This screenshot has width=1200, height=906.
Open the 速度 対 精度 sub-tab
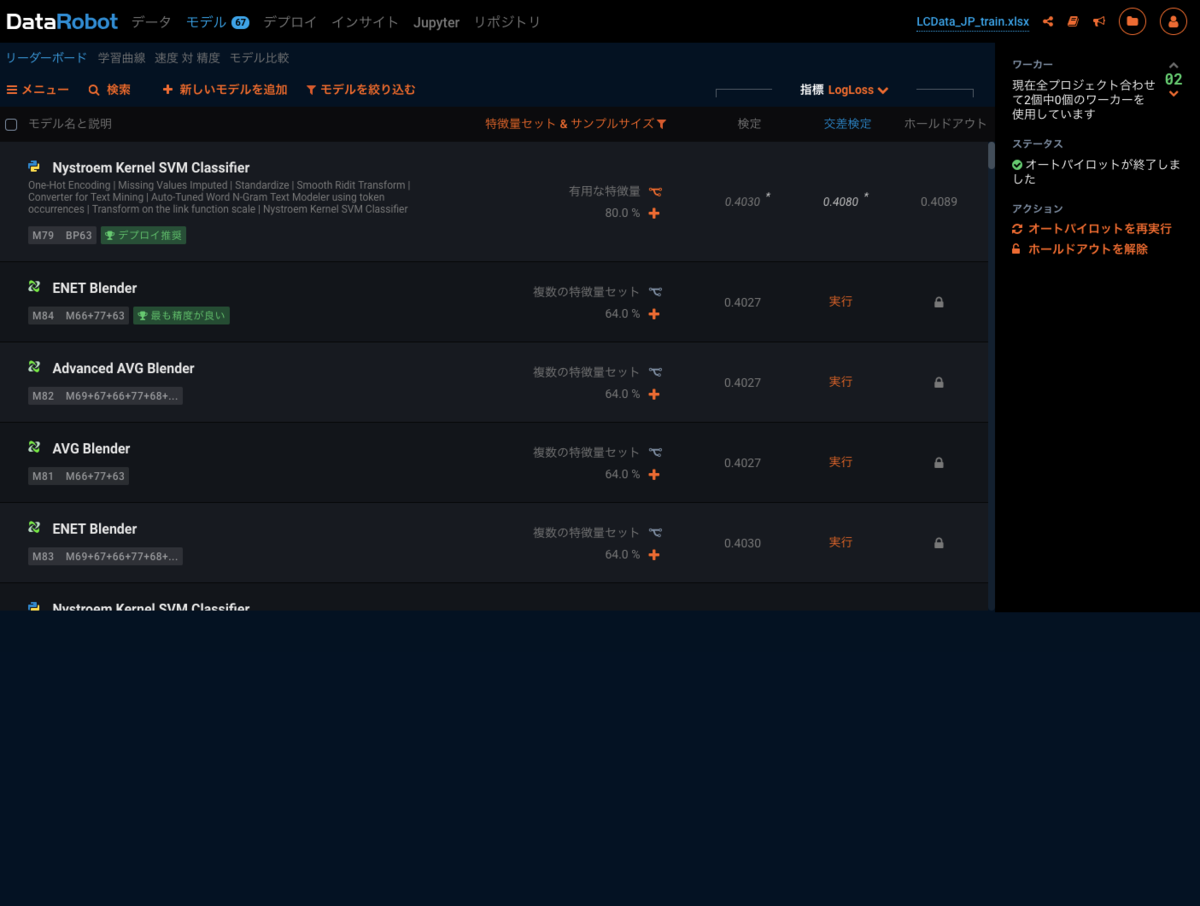[x=187, y=58]
